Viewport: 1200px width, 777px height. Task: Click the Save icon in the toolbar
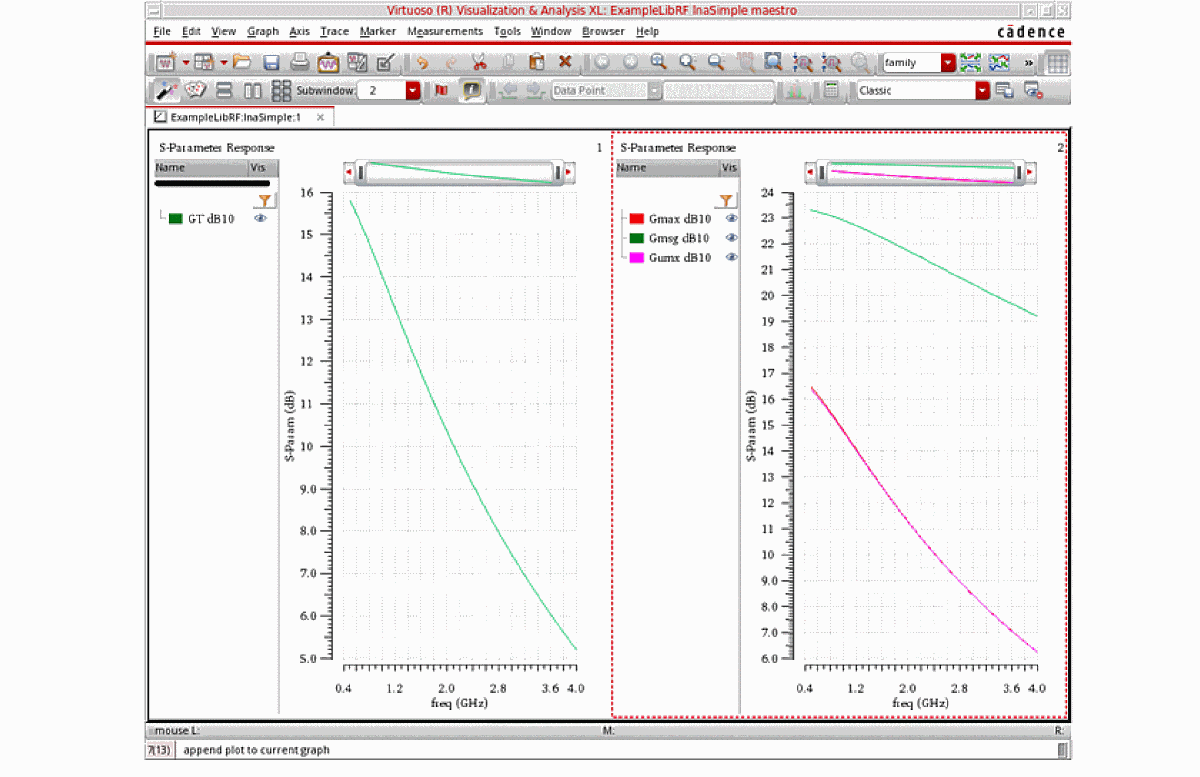271,62
